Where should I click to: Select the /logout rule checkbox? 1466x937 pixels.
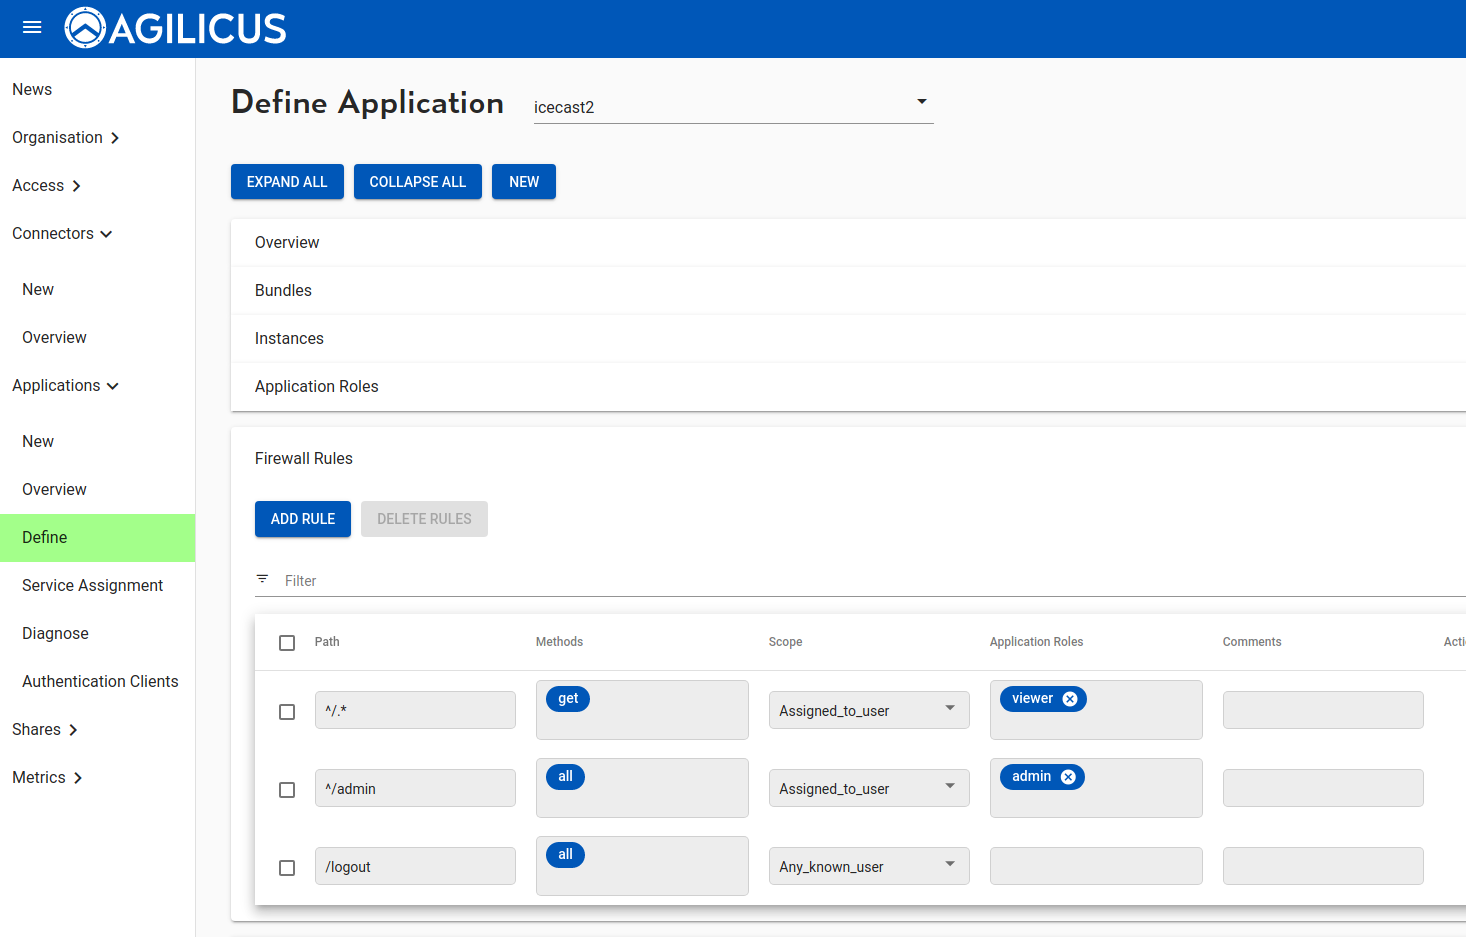pyautogui.click(x=287, y=868)
